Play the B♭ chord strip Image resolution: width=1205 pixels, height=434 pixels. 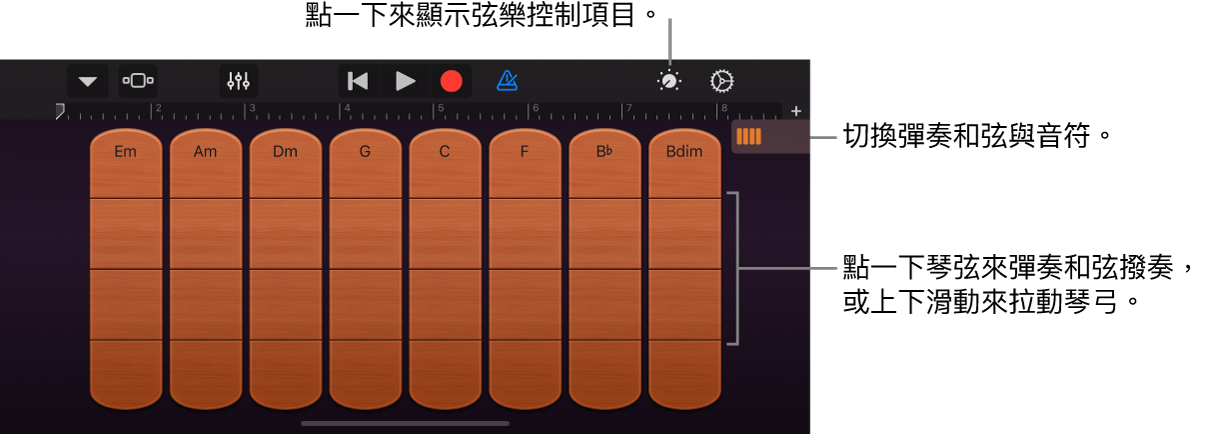tap(605, 153)
